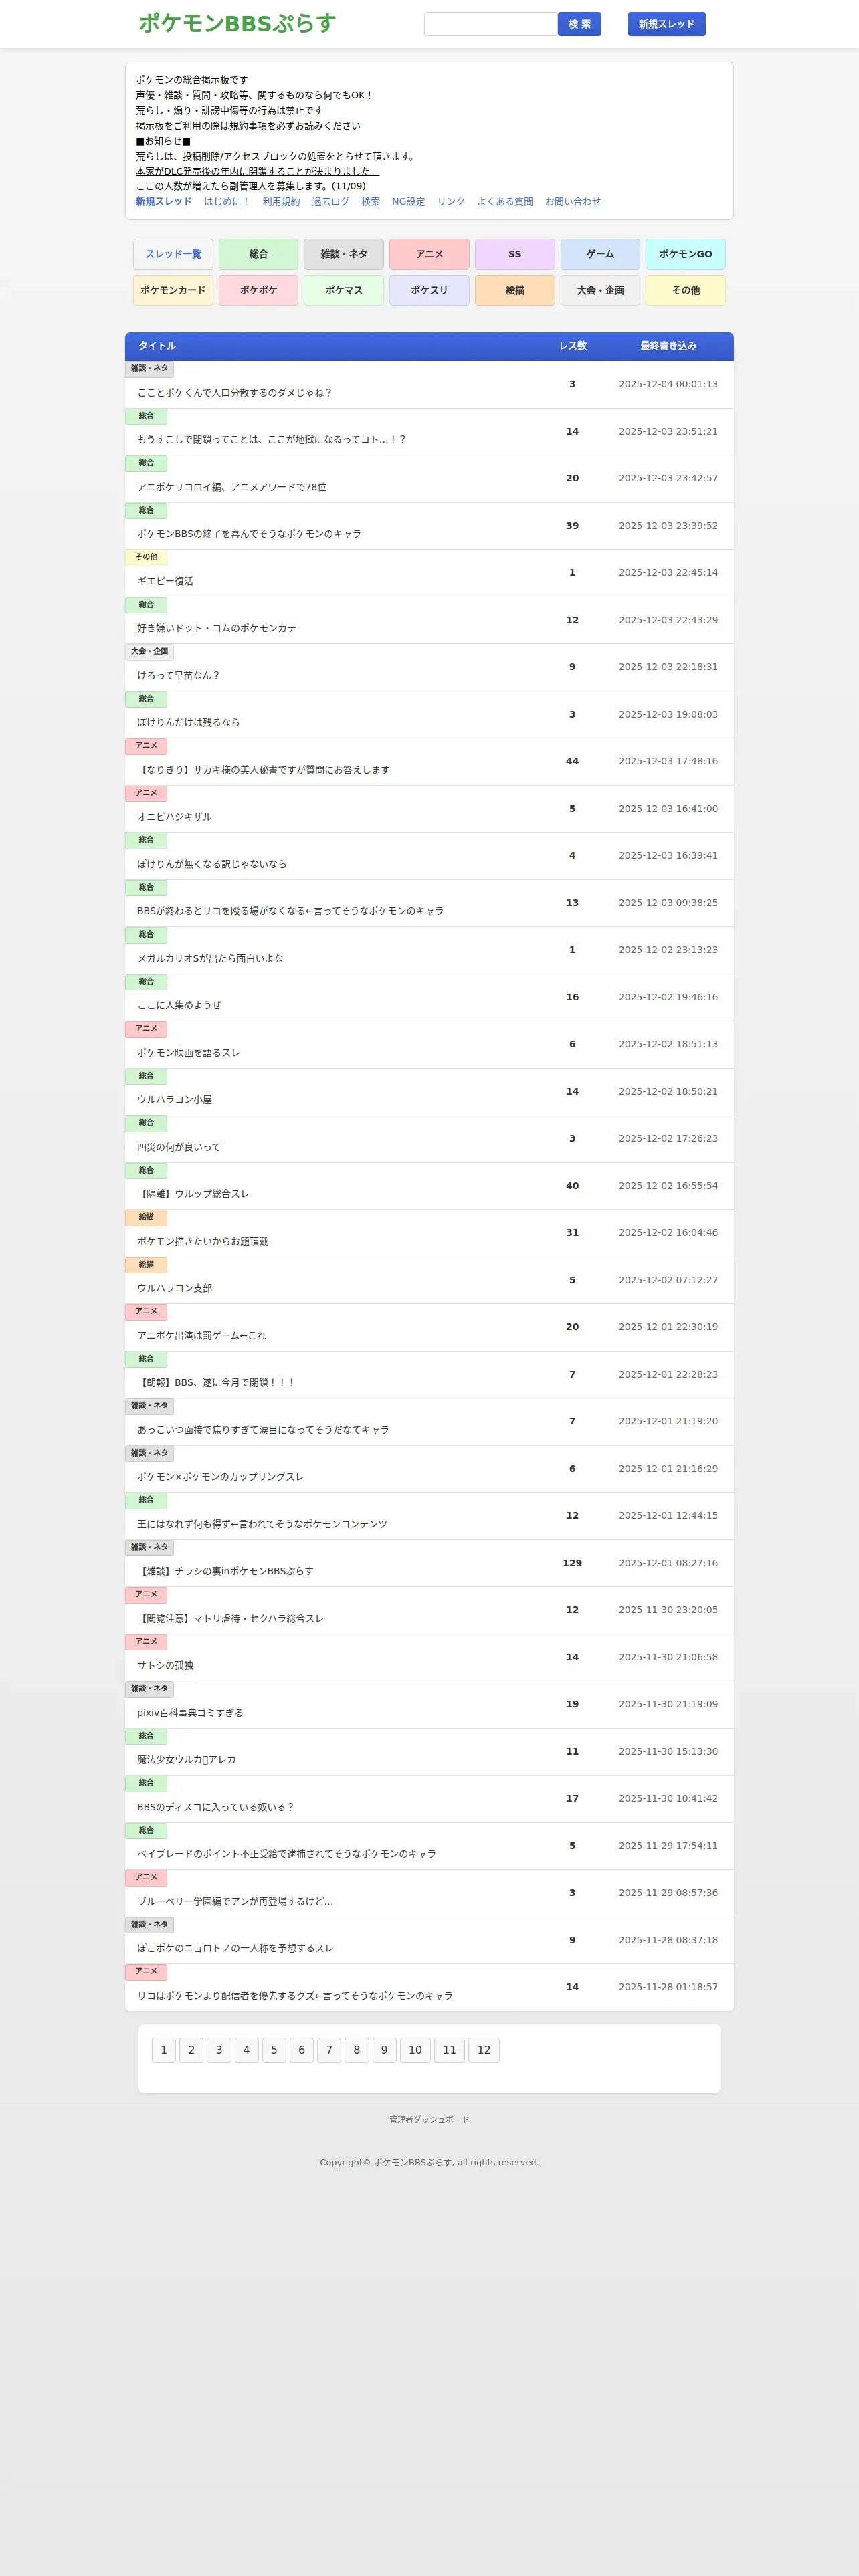Go to pagination page 5
Image resolution: width=859 pixels, height=2576 pixels.
point(274,2050)
